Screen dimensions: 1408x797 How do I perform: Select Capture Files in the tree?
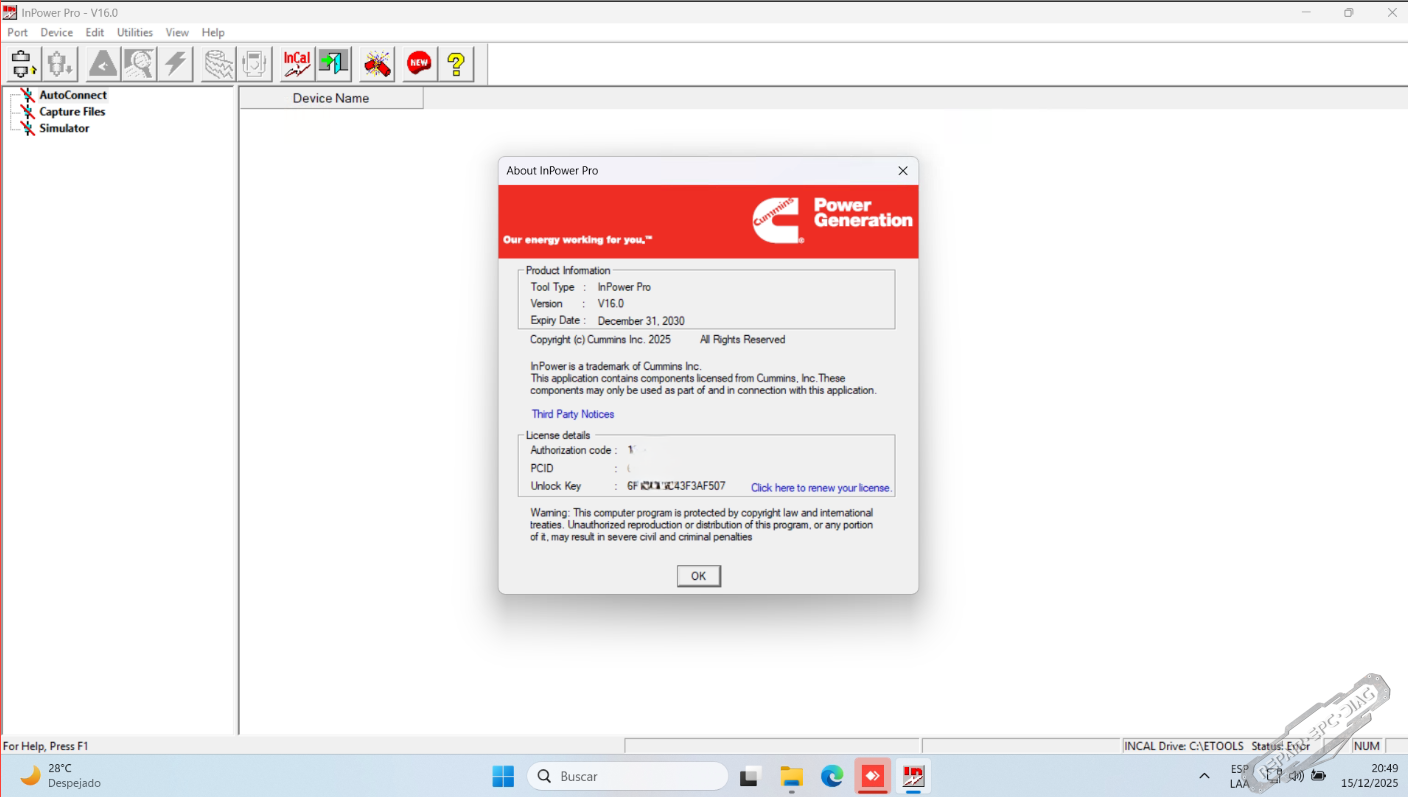point(72,112)
